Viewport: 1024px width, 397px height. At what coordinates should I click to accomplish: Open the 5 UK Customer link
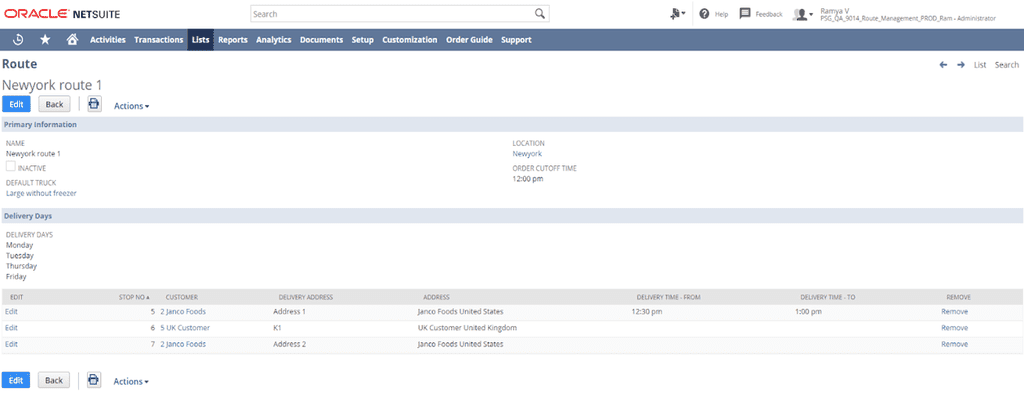[185, 328]
